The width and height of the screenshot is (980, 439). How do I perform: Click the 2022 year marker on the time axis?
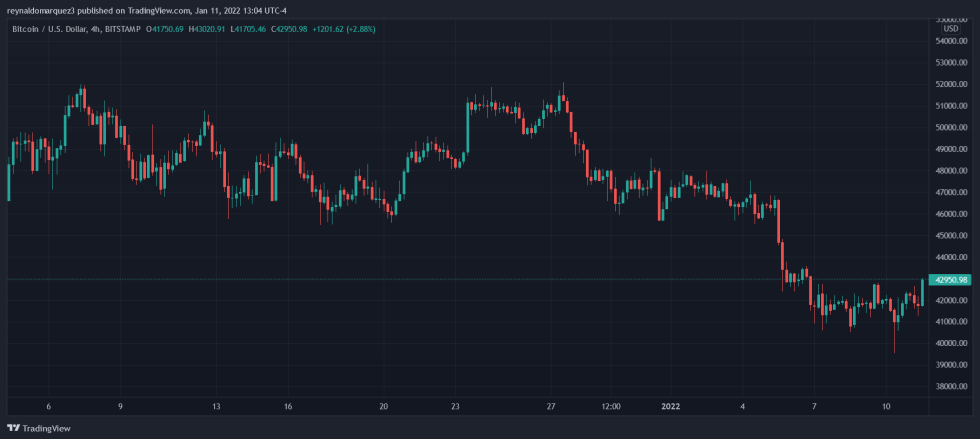point(672,407)
